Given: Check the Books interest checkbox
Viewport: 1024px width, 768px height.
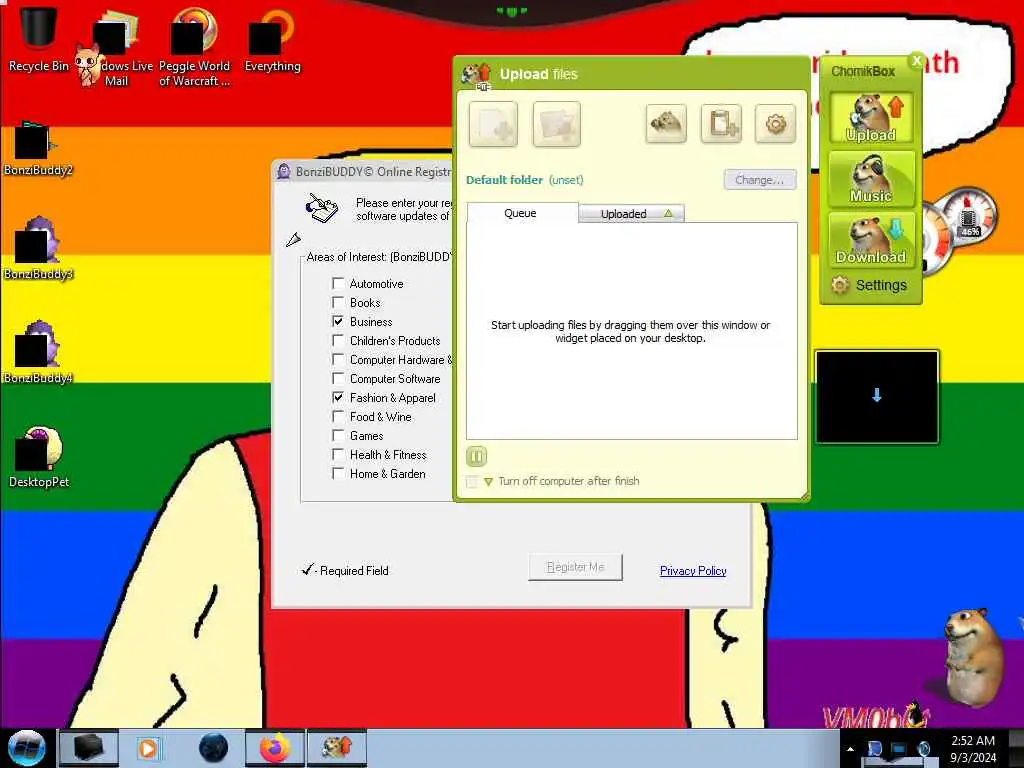Looking at the screenshot, I should (x=338, y=302).
